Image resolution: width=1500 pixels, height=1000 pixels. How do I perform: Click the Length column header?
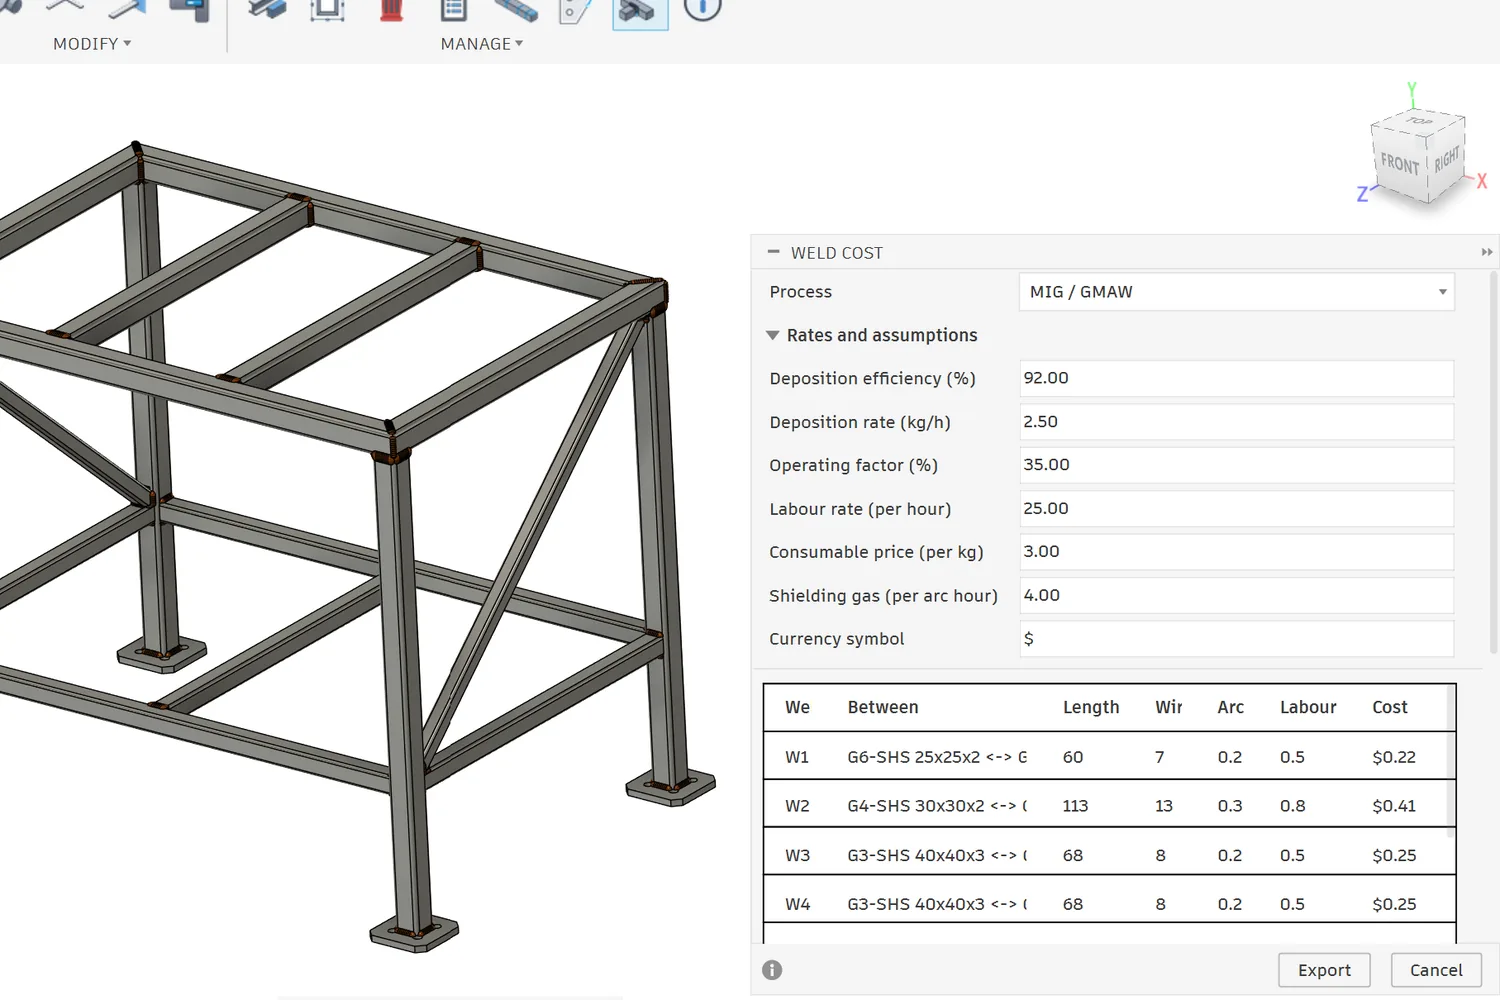(1091, 707)
